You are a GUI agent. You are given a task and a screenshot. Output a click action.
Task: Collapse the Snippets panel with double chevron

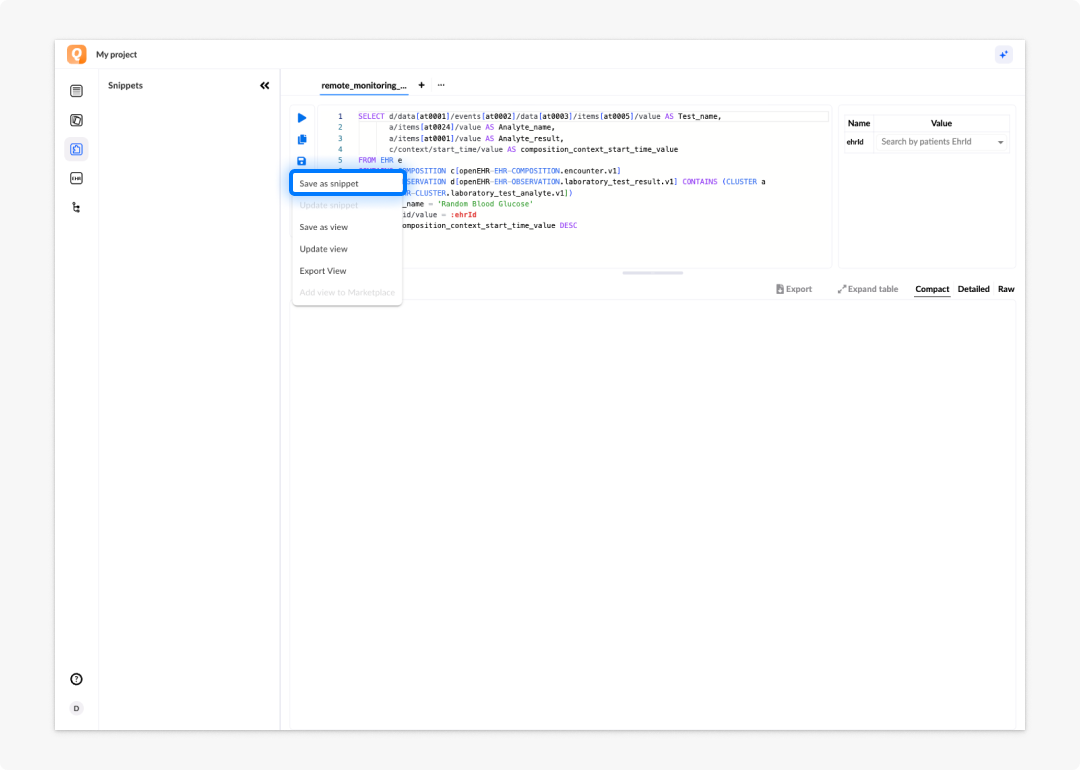[x=264, y=85]
